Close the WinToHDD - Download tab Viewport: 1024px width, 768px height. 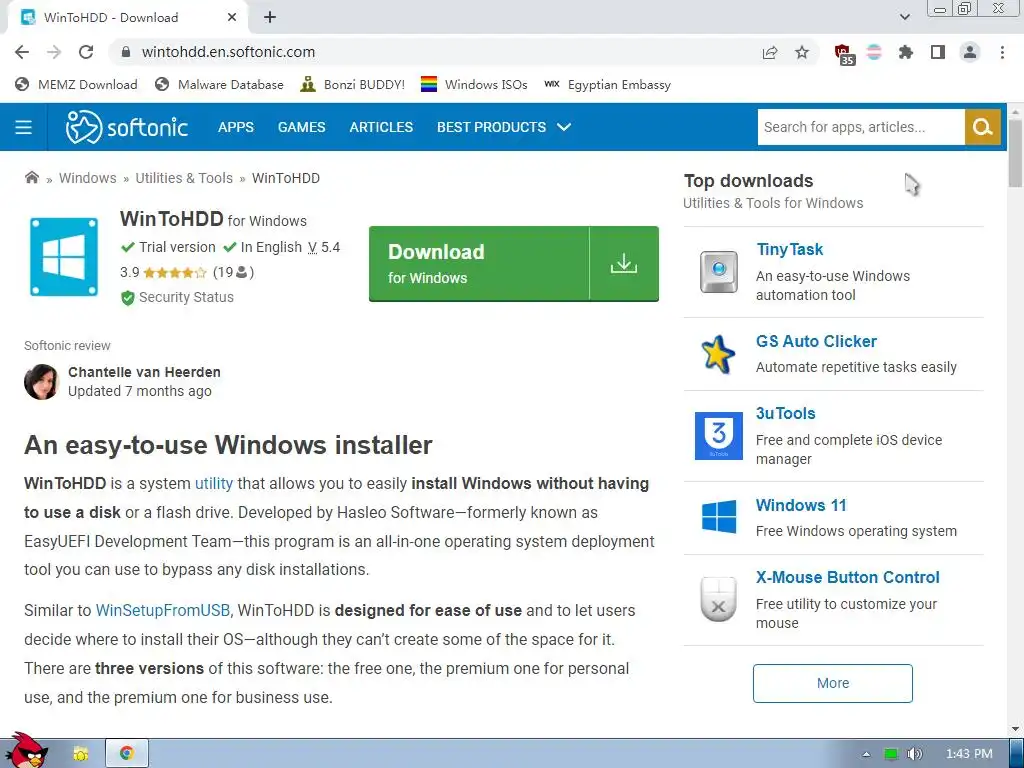click(x=232, y=18)
